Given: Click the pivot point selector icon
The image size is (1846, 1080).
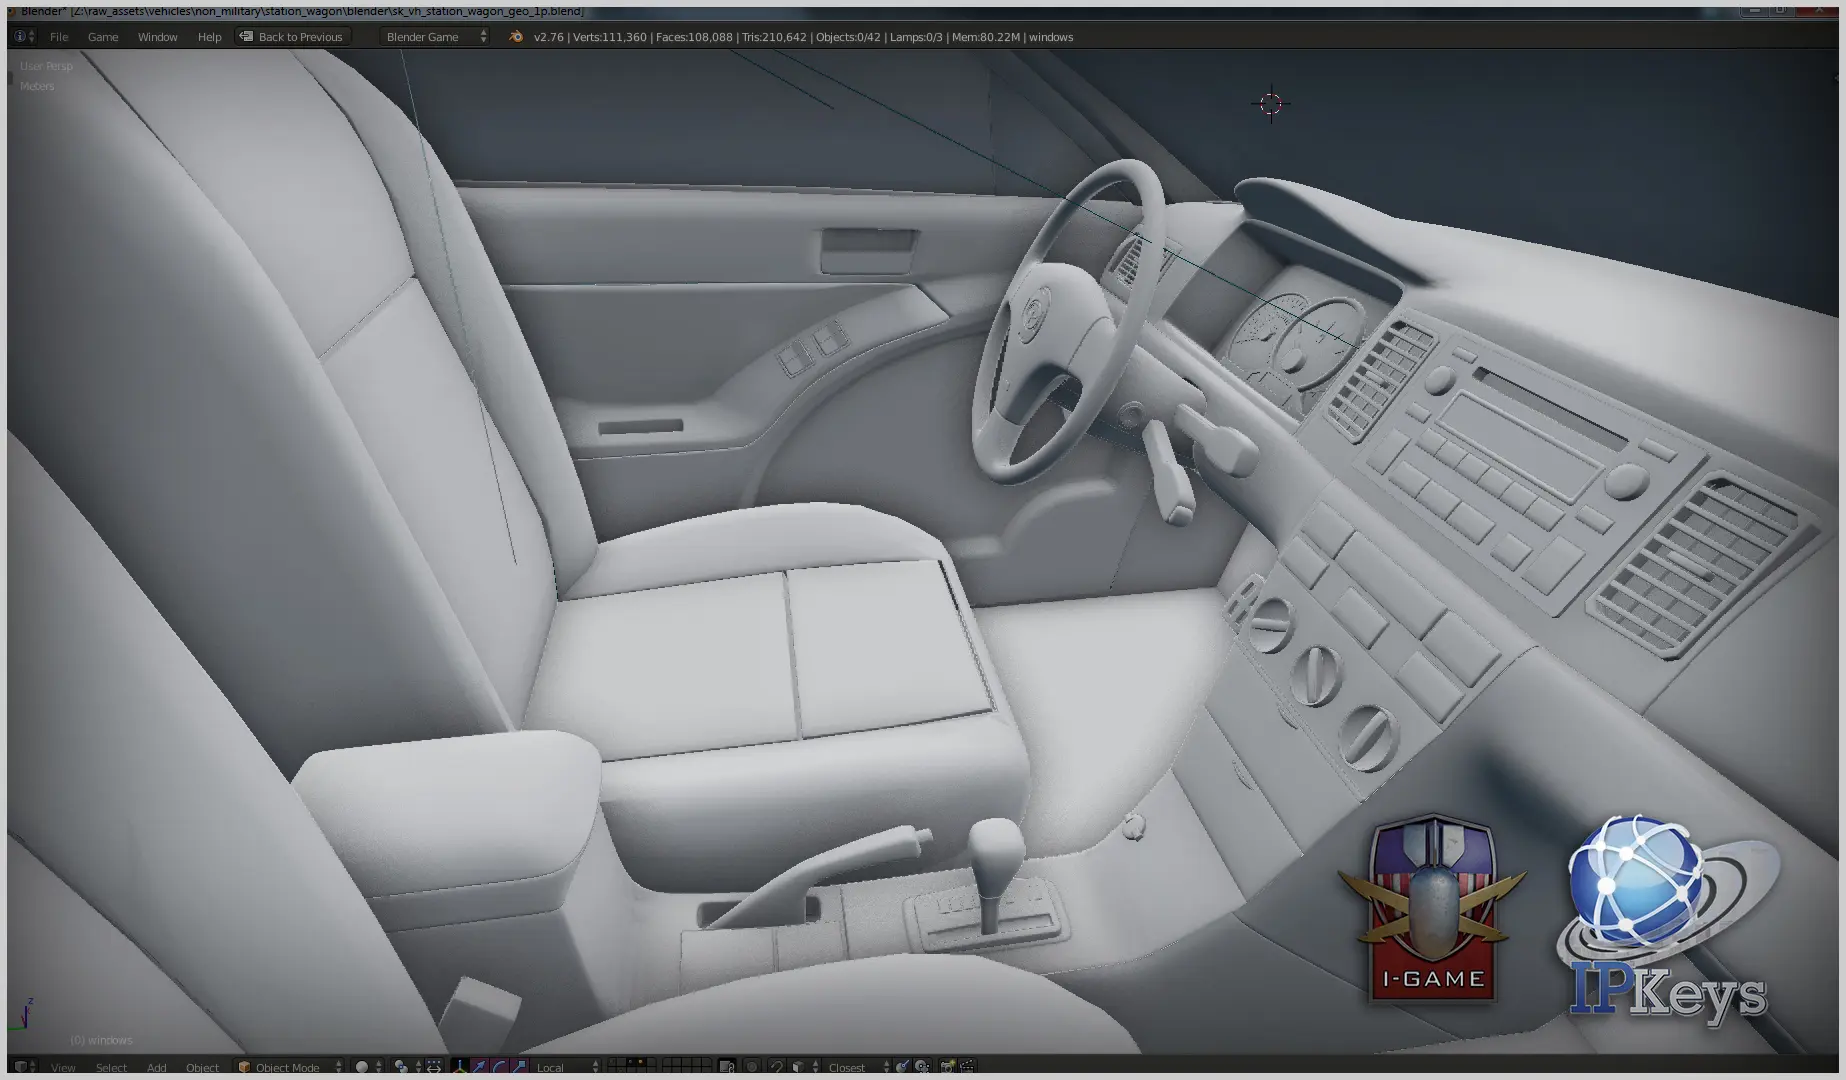Looking at the screenshot, I should coord(401,1067).
